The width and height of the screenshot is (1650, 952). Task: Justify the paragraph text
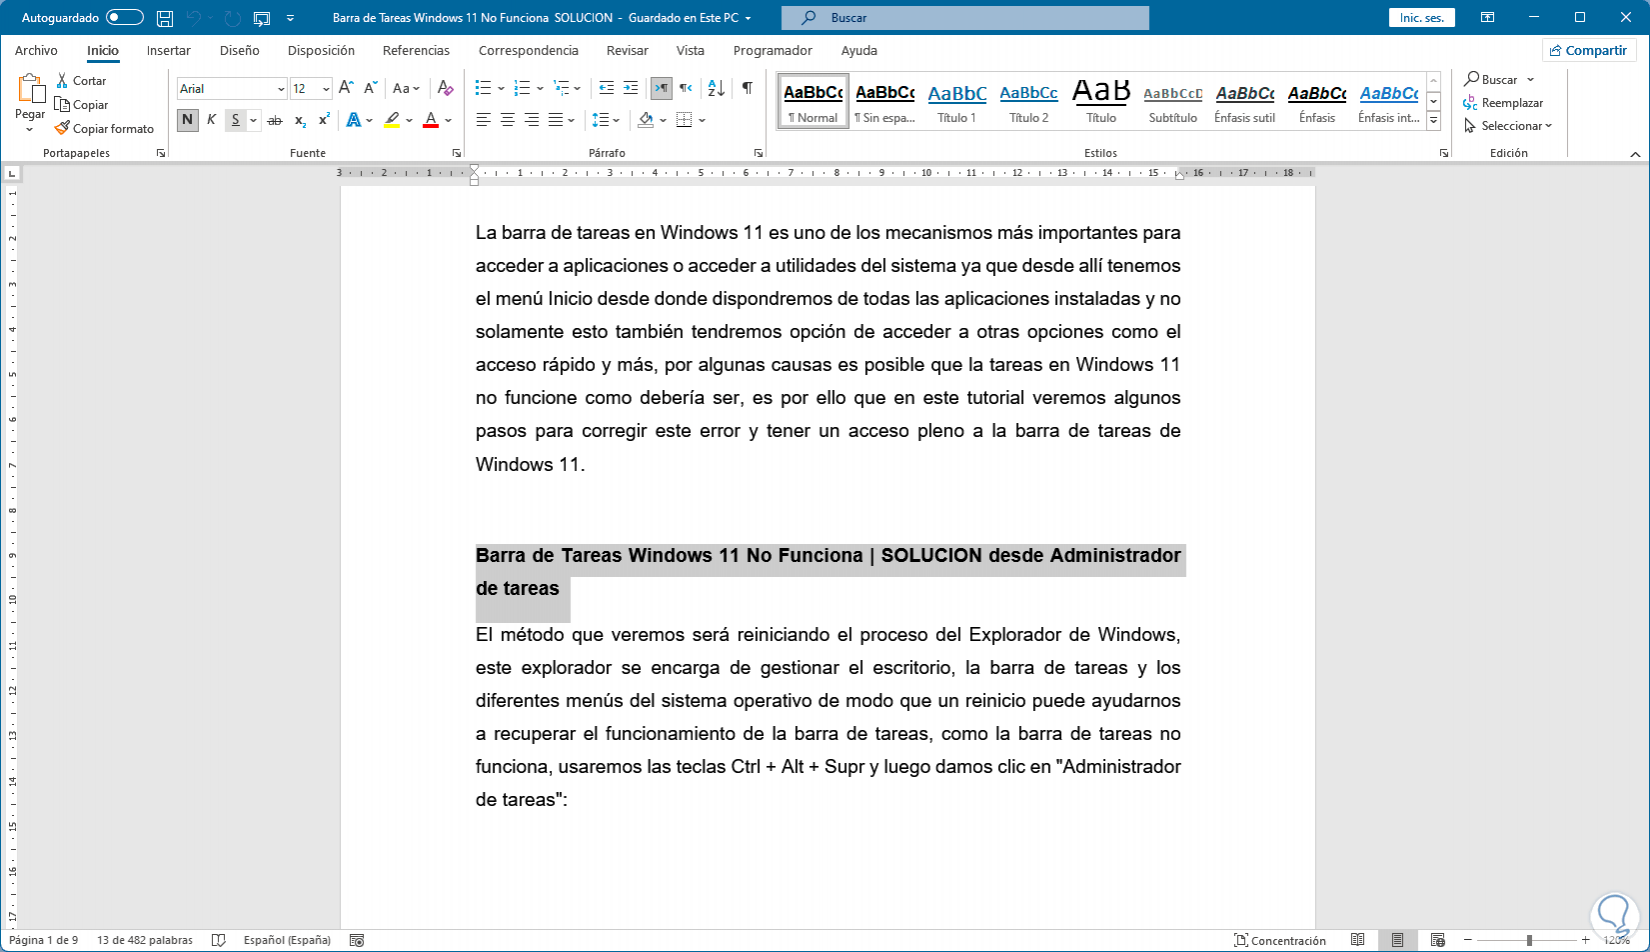556,120
